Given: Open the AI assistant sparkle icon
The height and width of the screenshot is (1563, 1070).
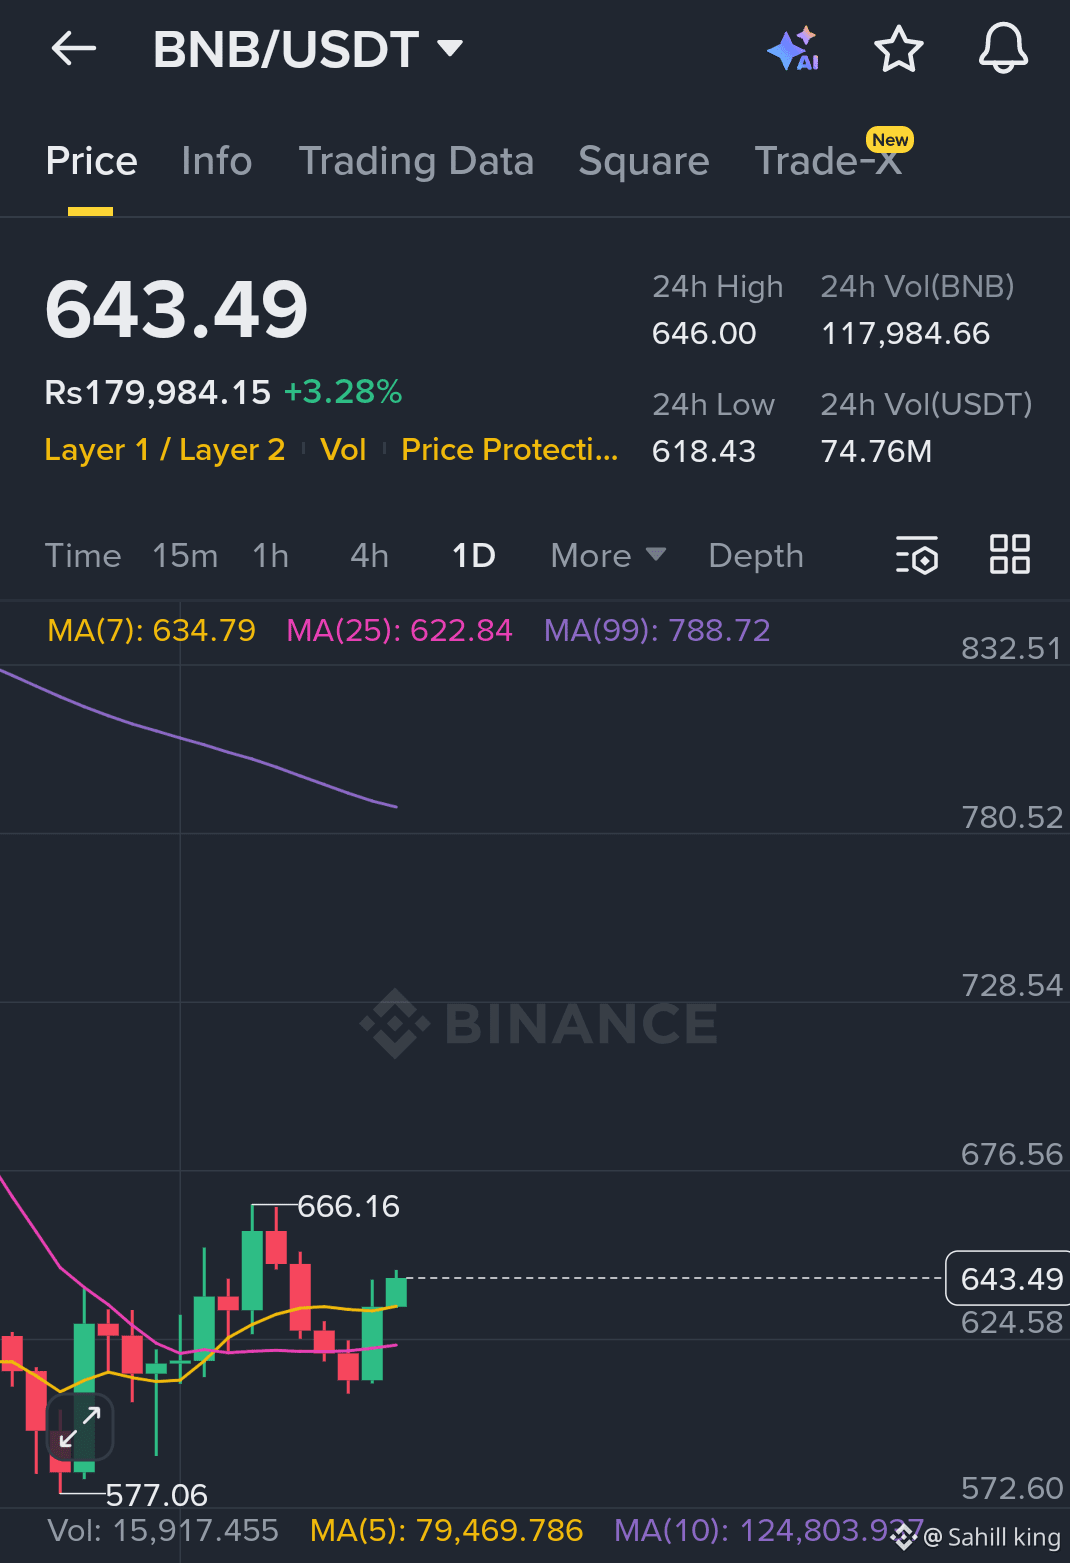Looking at the screenshot, I should (x=793, y=49).
